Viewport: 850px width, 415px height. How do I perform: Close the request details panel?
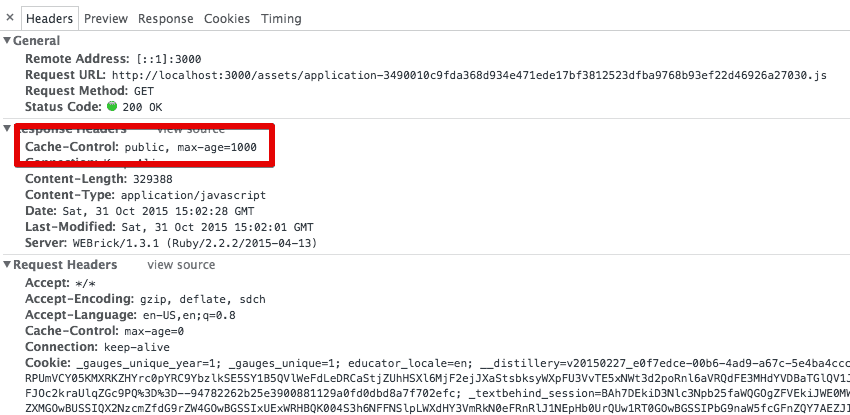(x=10, y=18)
